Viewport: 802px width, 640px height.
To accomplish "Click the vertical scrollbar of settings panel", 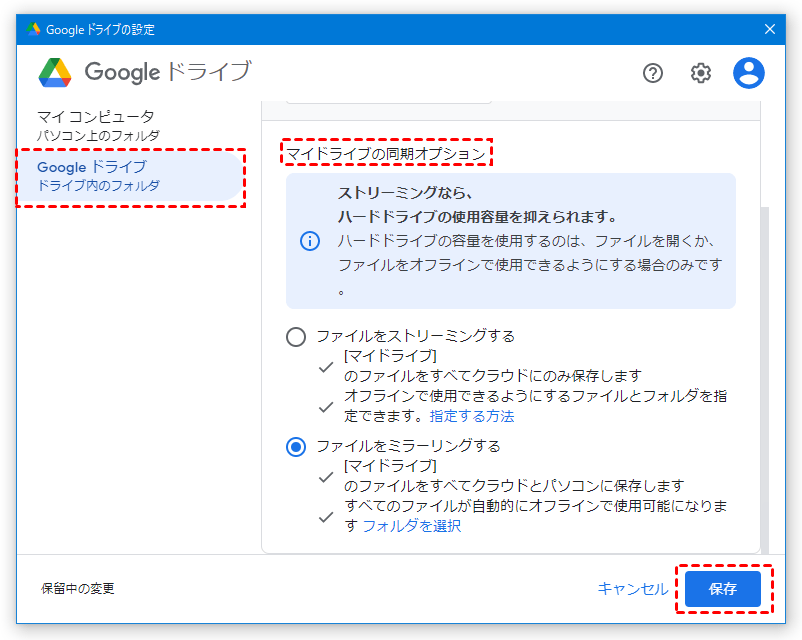I will (765, 379).
